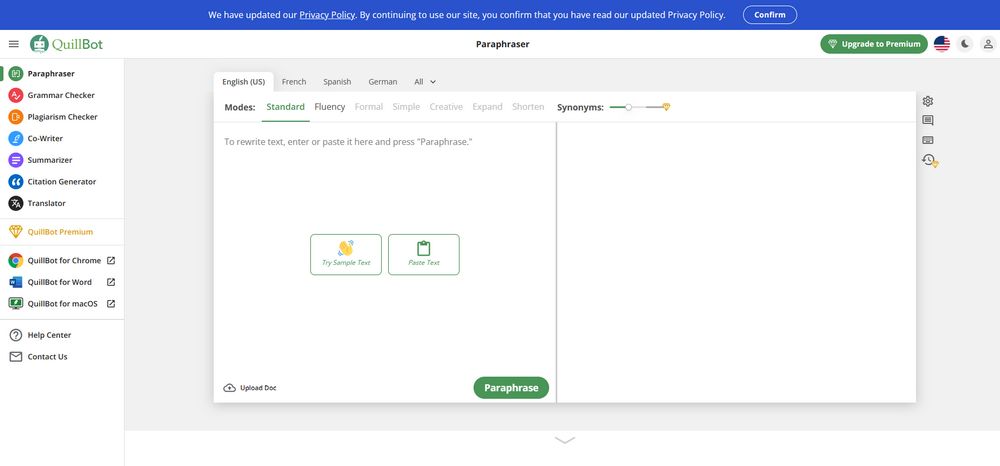Click the Try Sample Text button

[346, 254]
